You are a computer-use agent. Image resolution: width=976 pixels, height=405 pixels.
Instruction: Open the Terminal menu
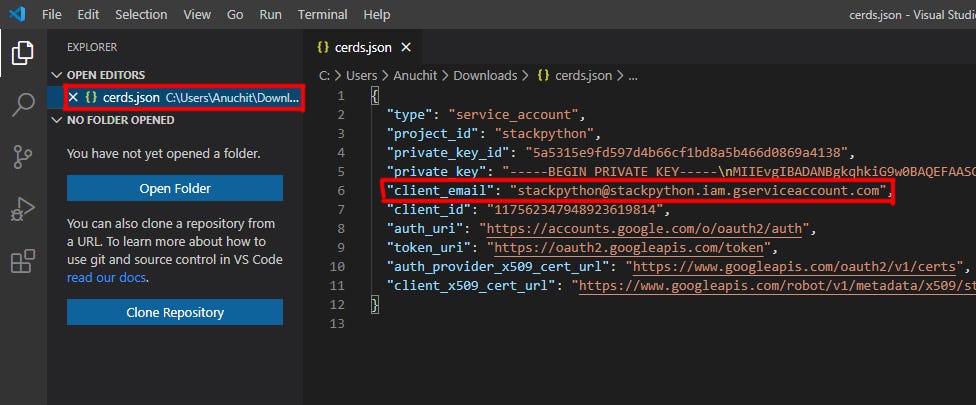coord(324,14)
